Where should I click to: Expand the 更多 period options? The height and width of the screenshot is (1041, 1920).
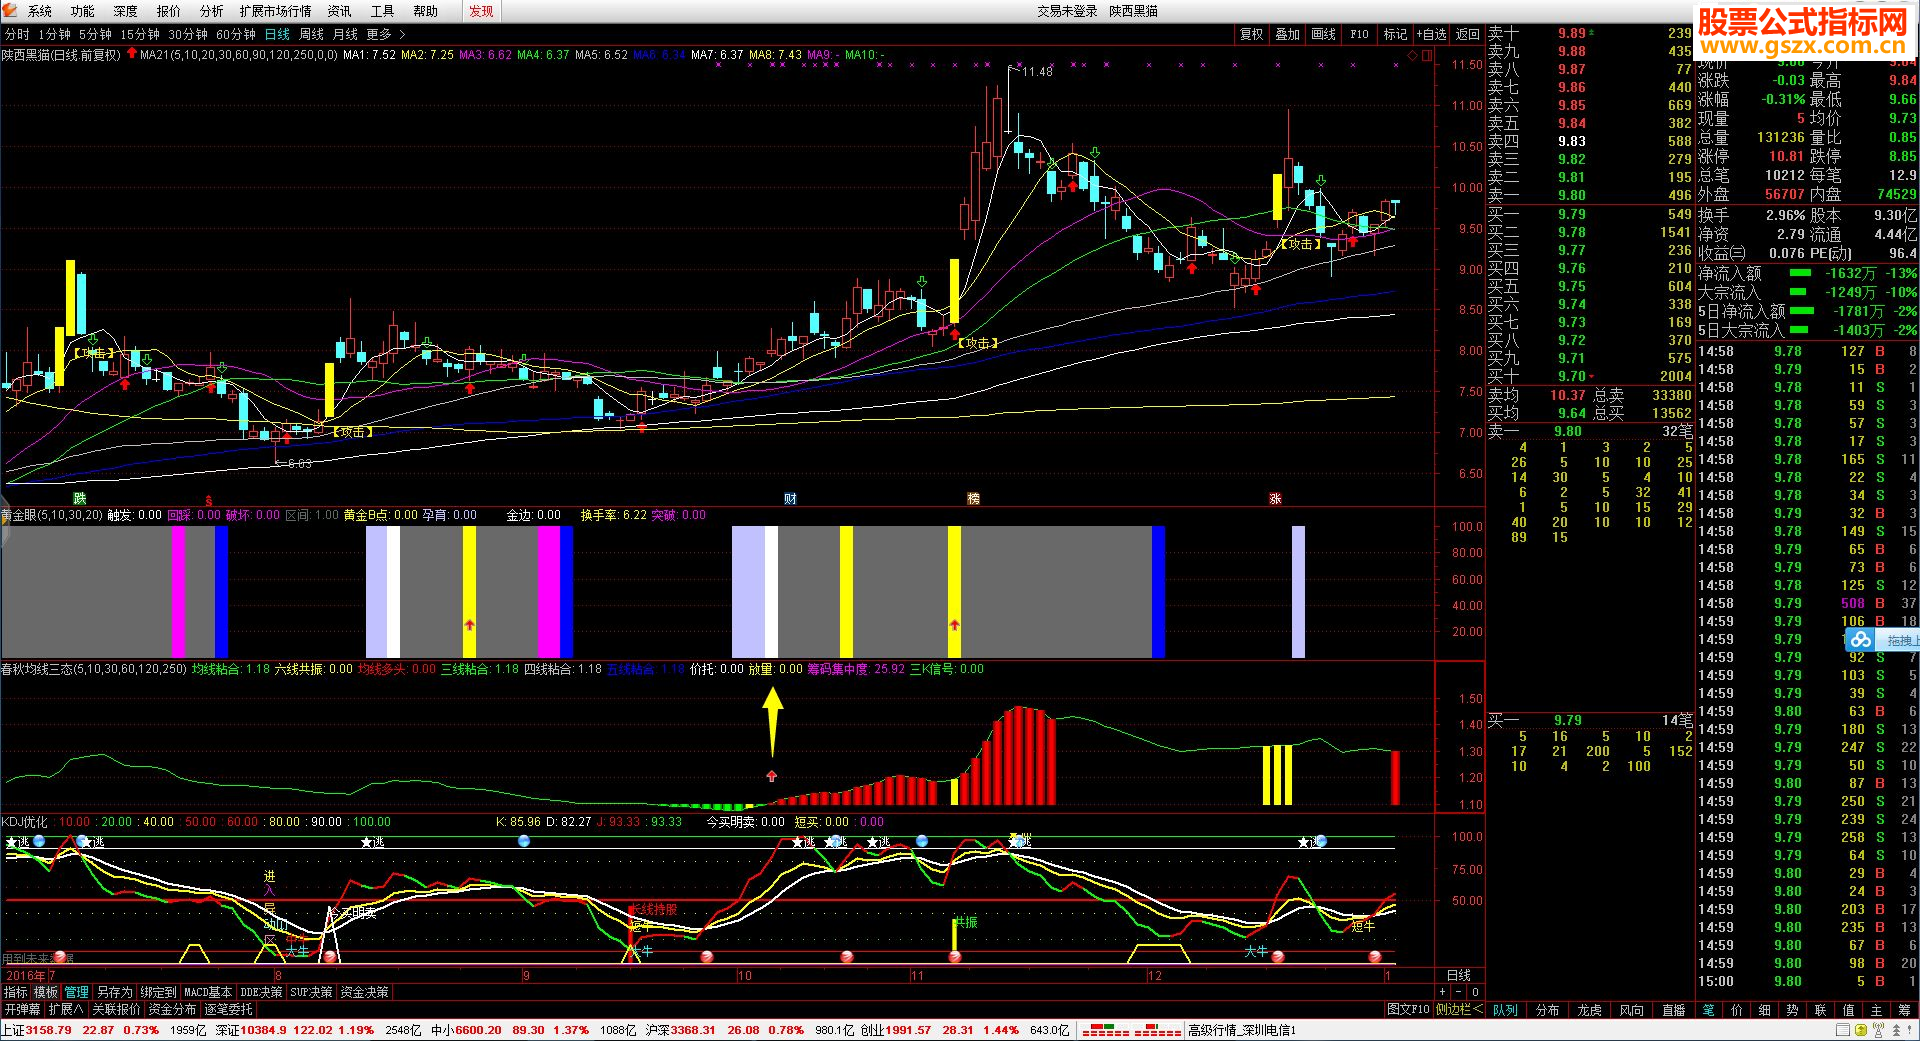[x=385, y=34]
